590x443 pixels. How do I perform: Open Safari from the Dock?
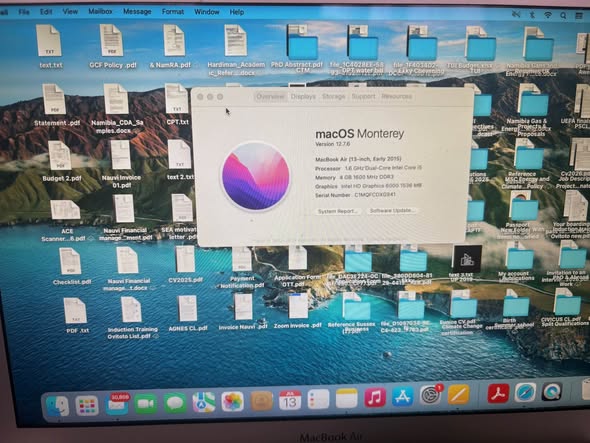coord(525,393)
